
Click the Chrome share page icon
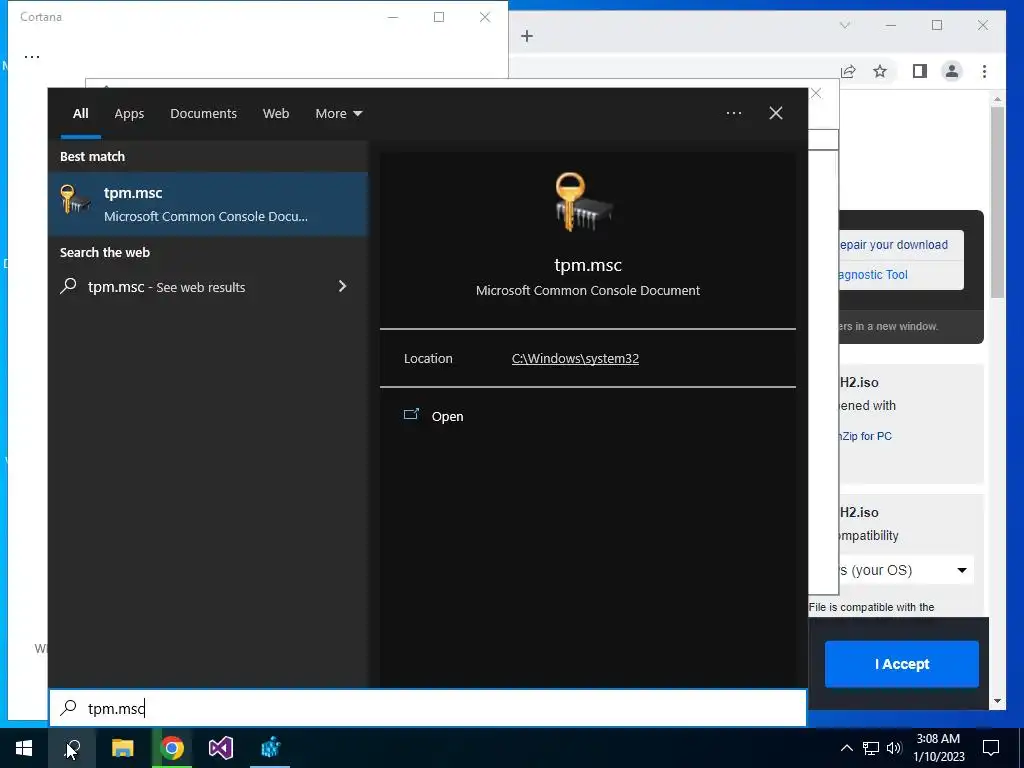848,71
